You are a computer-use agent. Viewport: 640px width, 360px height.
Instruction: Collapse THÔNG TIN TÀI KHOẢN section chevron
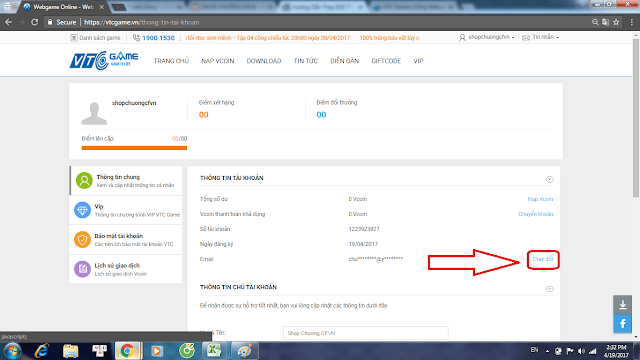point(549,180)
